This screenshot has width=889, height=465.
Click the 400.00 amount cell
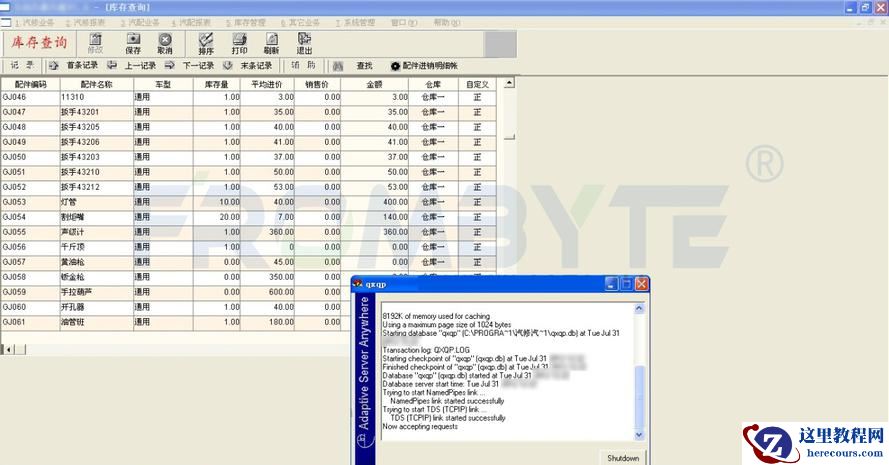374,202
